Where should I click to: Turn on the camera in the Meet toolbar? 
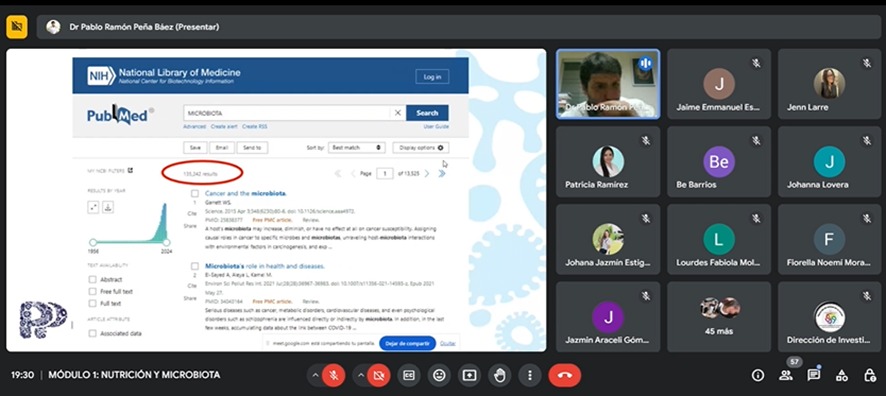point(379,375)
